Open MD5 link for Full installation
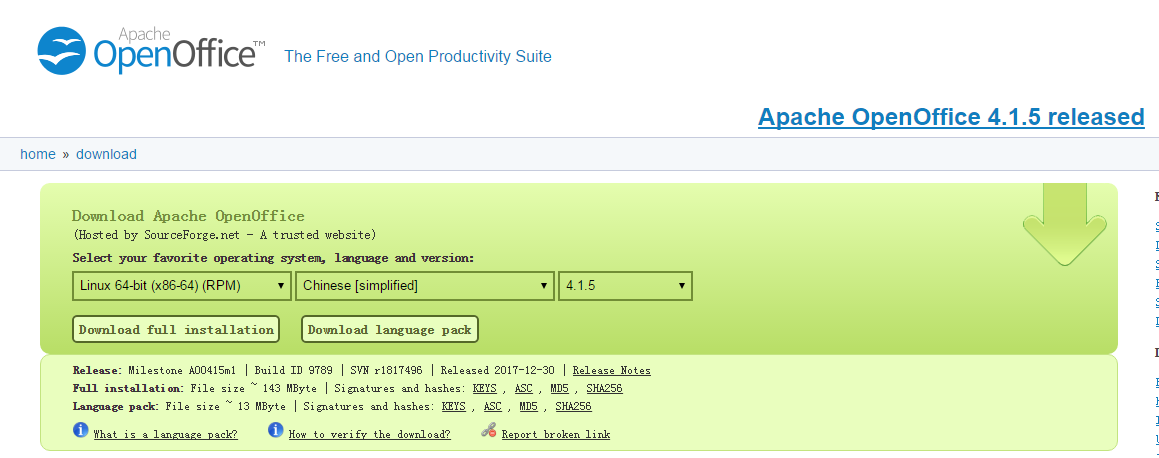This screenshot has width=1159, height=458. (x=559, y=389)
